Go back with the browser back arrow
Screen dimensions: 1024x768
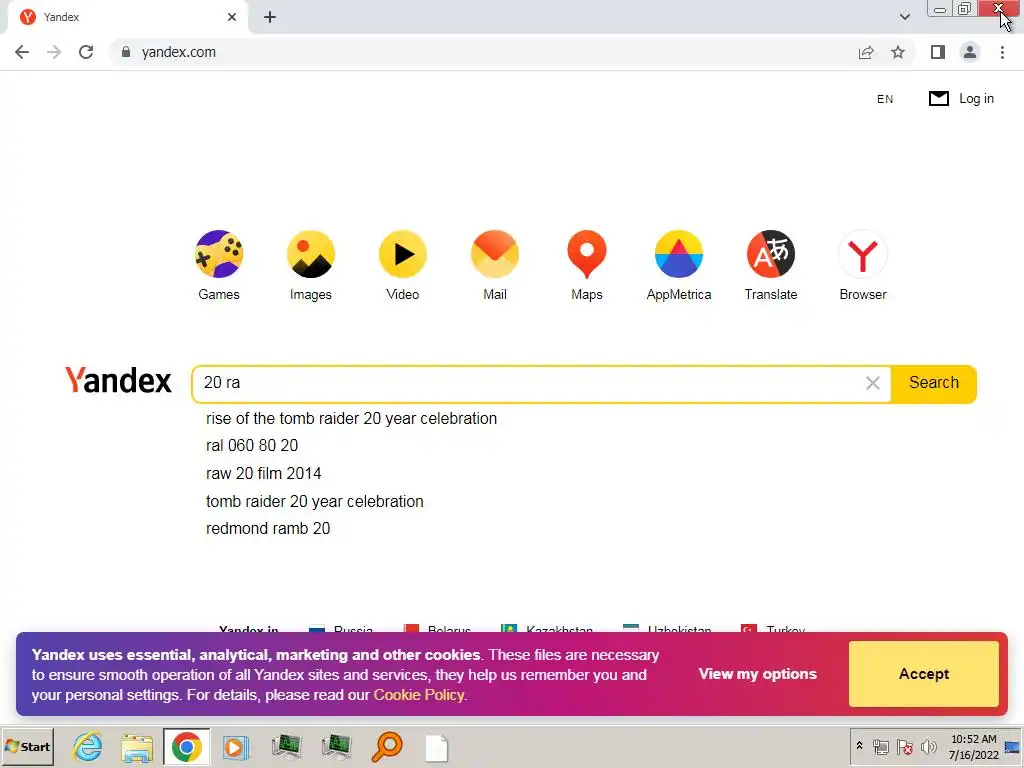click(x=22, y=52)
